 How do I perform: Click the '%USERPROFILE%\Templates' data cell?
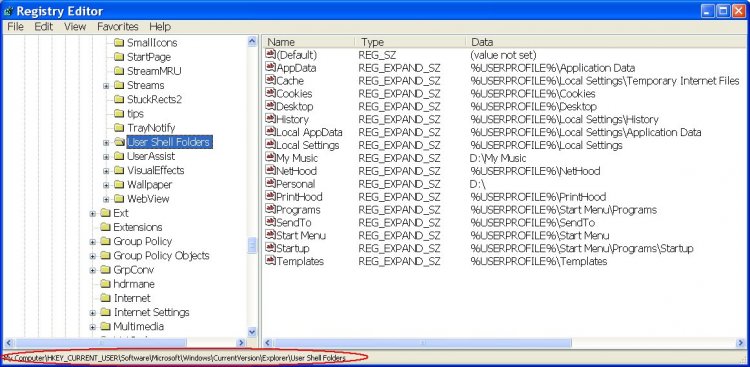click(539, 261)
